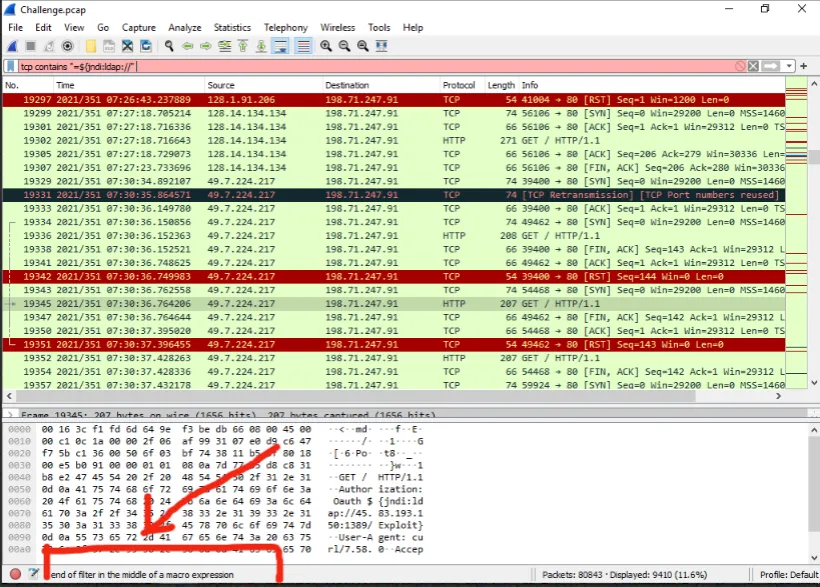Image resolution: width=820 pixels, height=587 pixels.
Task: Clear the display filter with X button
Action: point(753,66)
